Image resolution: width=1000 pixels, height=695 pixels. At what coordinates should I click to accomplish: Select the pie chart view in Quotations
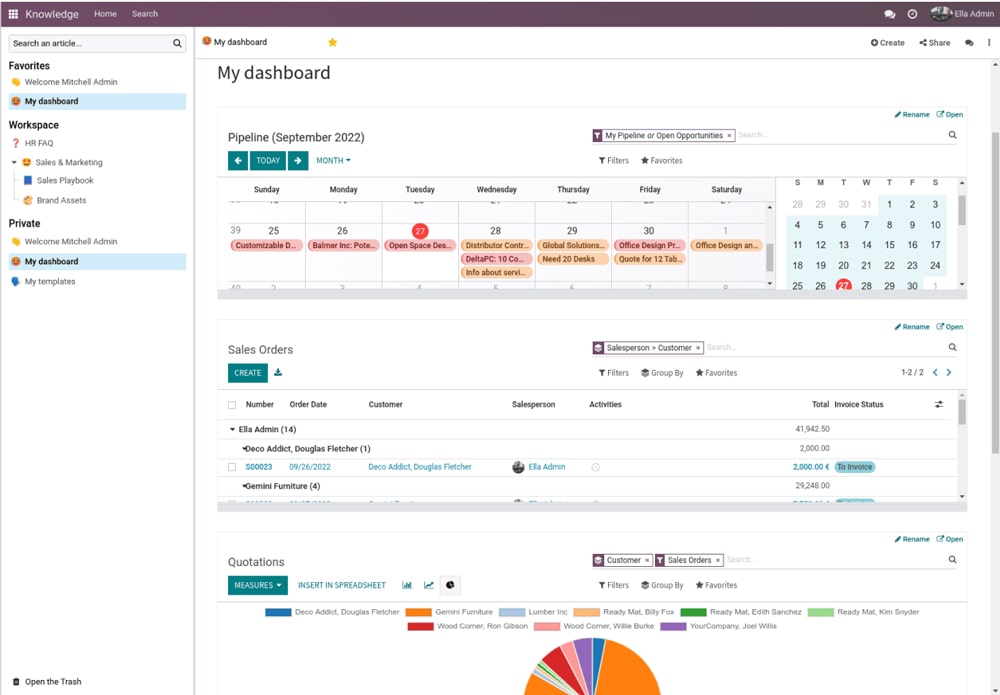[450, 585]
